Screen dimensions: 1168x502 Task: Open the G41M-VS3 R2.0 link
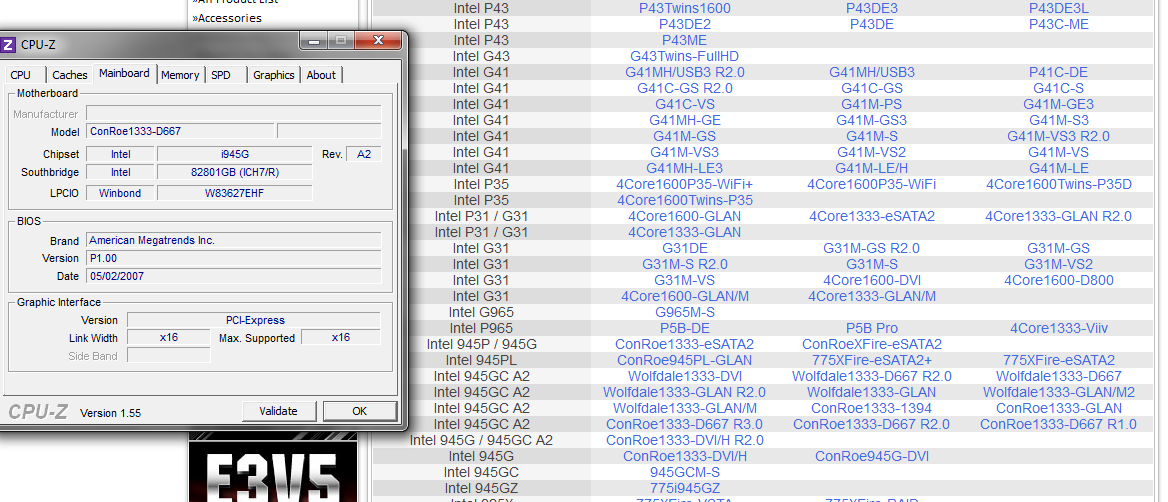coord(1058,136)
